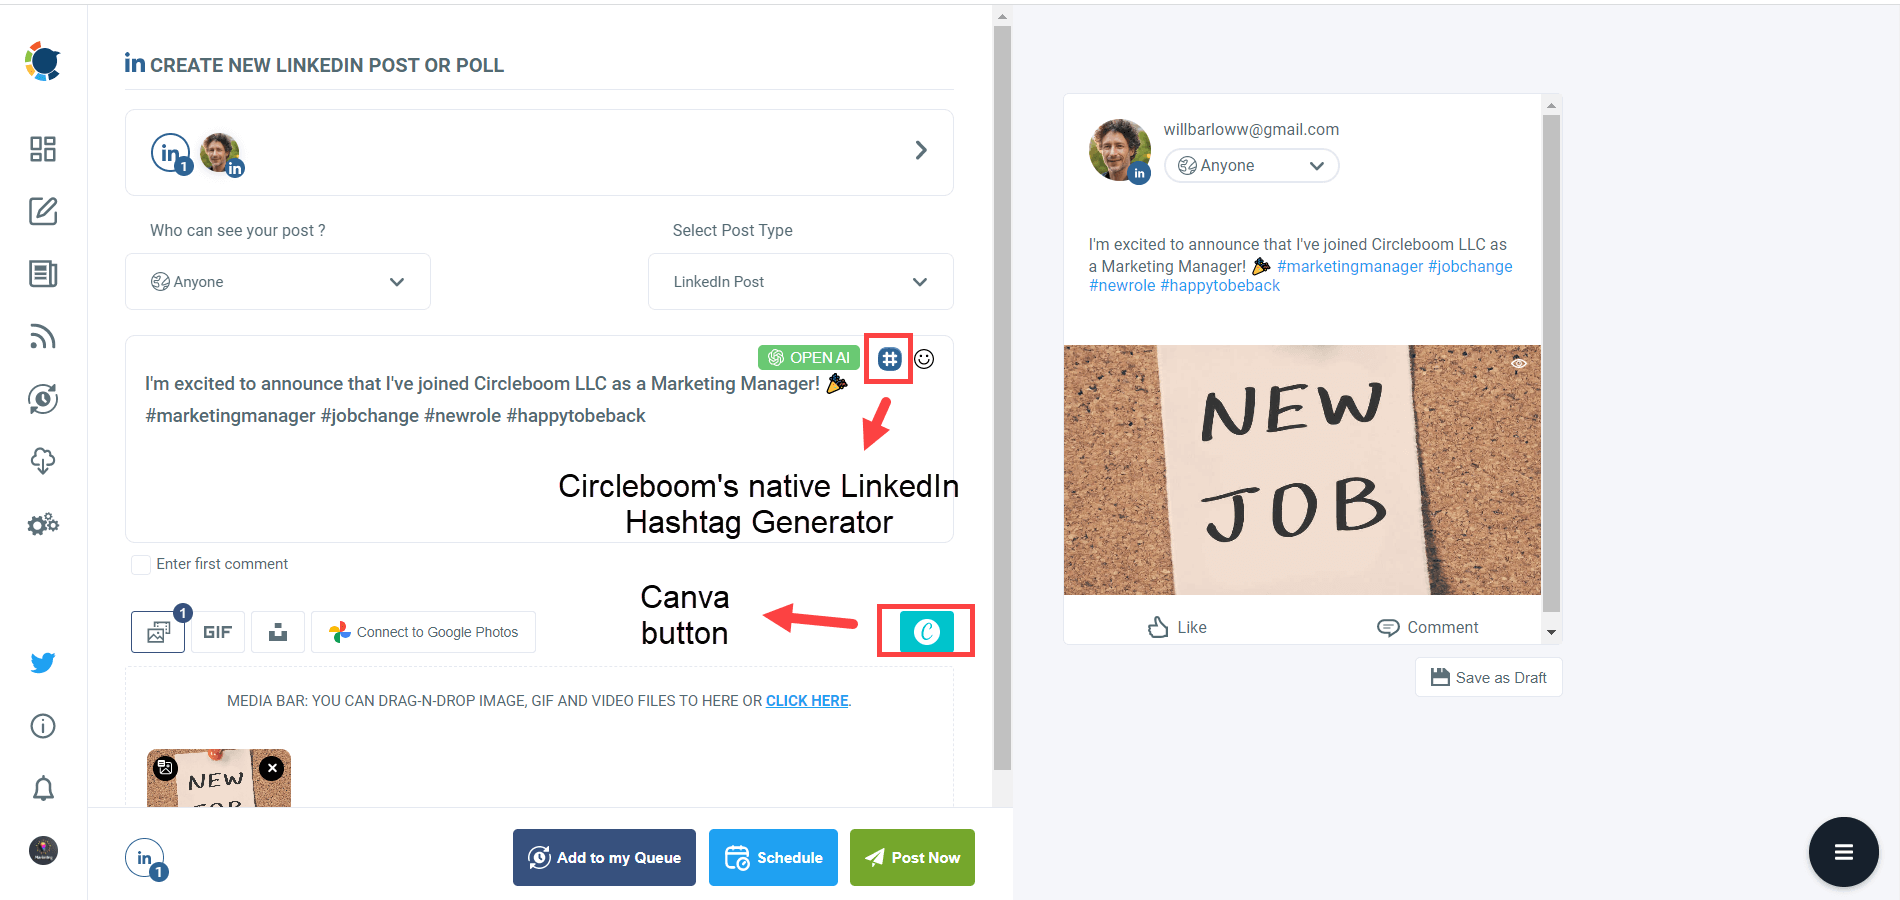The width and height of the screenshot is (1900, 900).
Task: Click the CLICK HERE media upload link
Action: [x=806, y=700]
